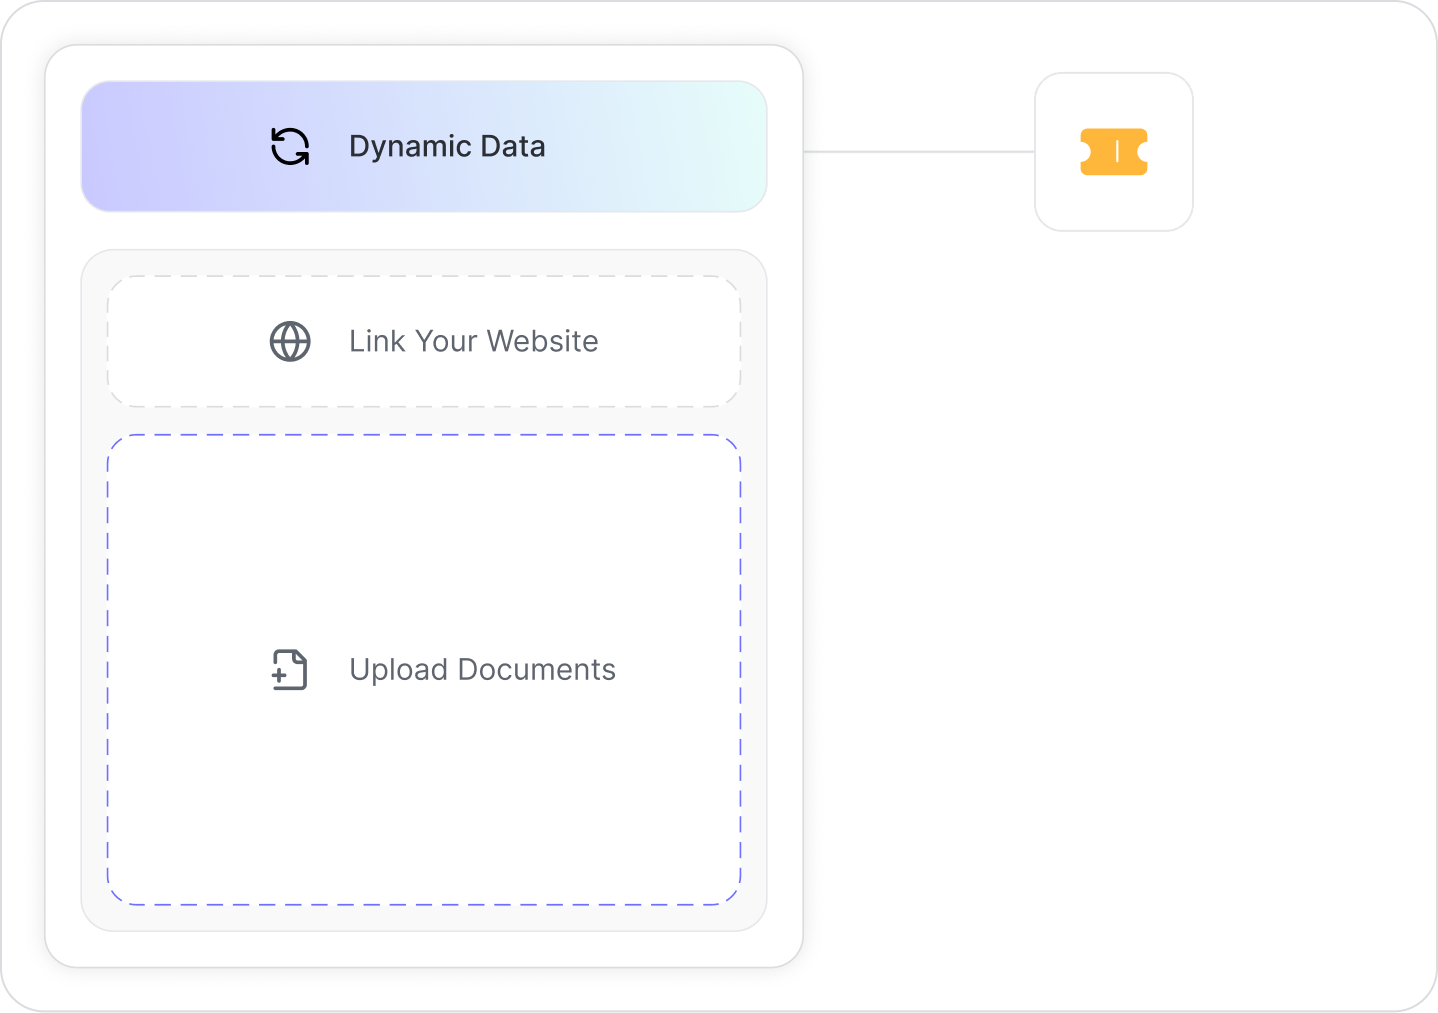Click the "Dynamic Data" text label
This screenshot has width=1438, height=1013.
pyautogui.click(x=447, y=147)
